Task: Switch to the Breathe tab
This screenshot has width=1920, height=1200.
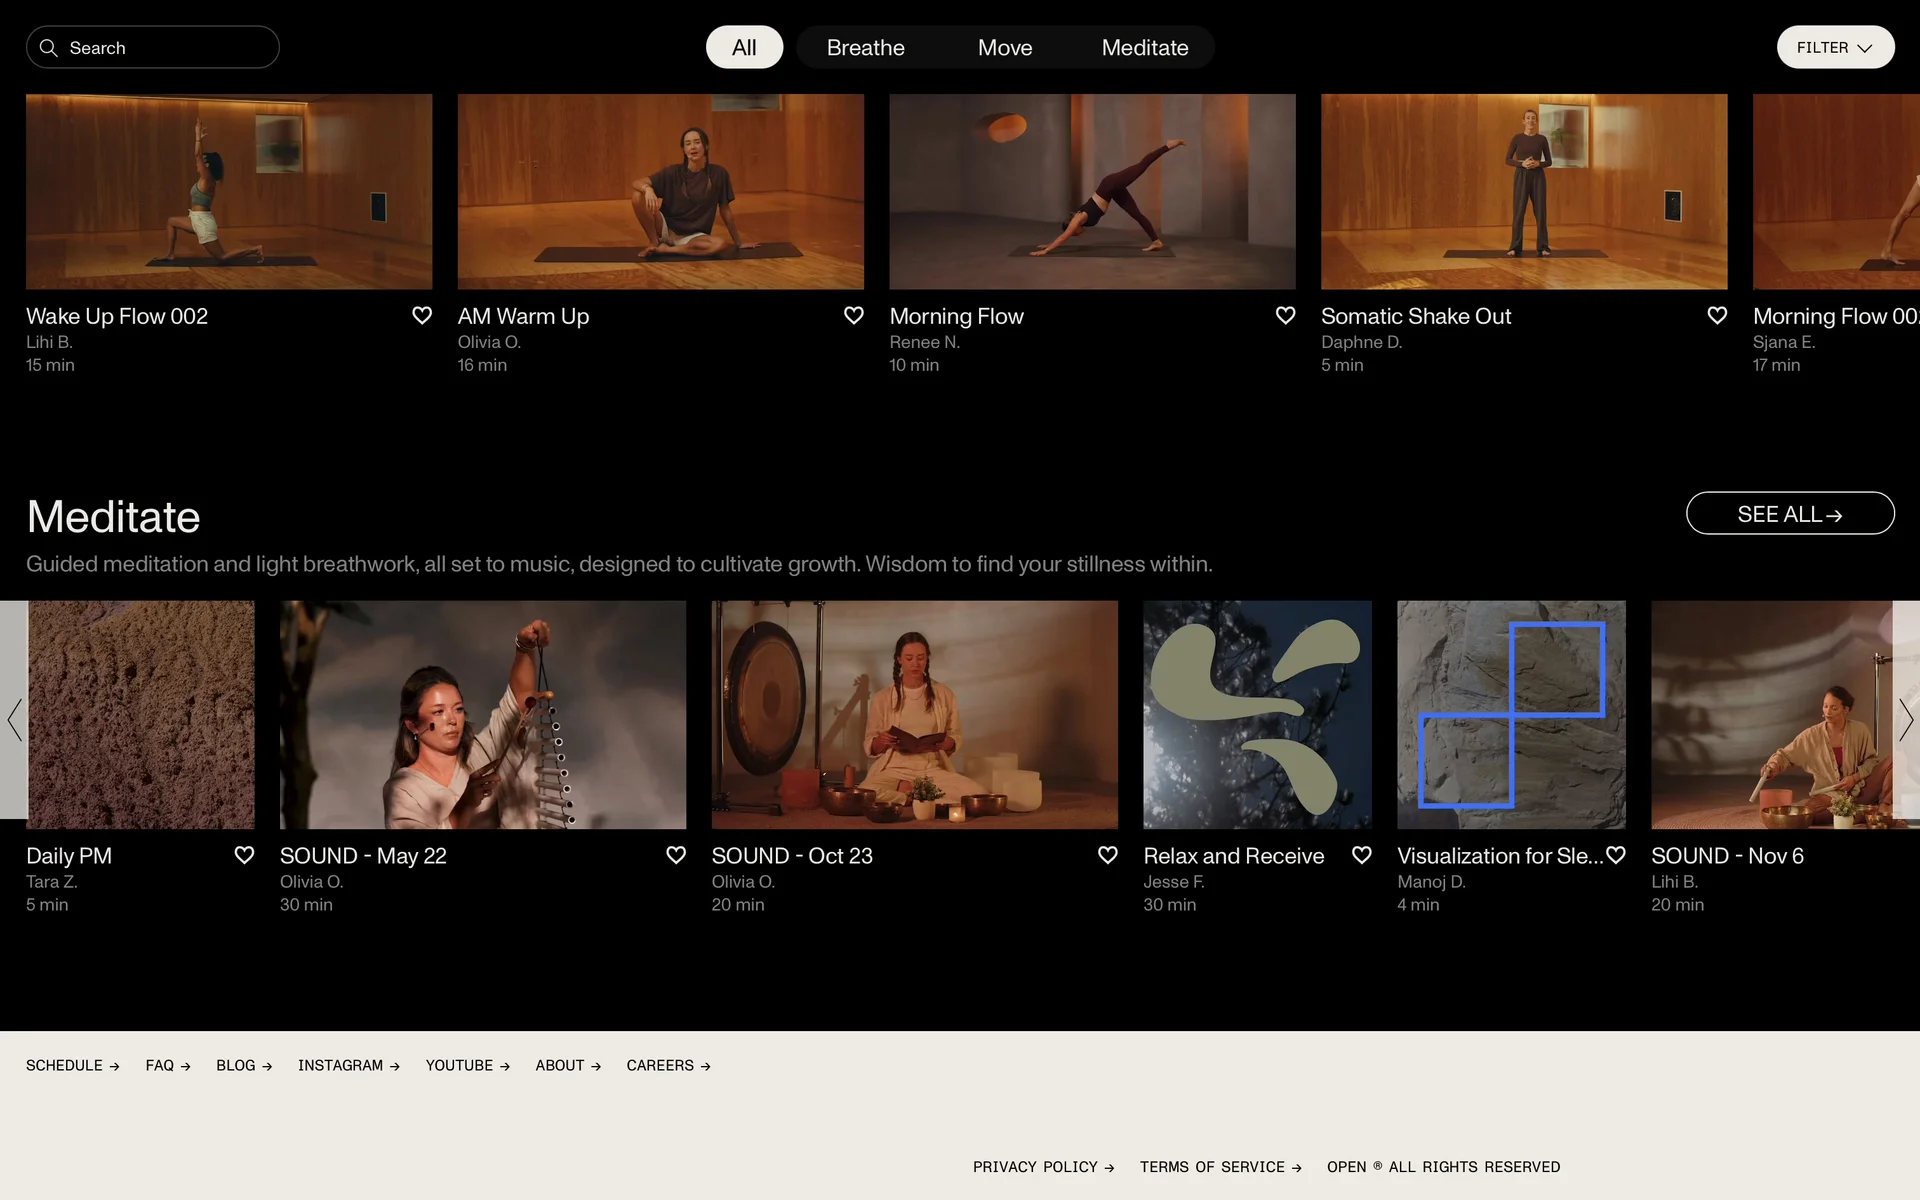Action: [865, 48]
